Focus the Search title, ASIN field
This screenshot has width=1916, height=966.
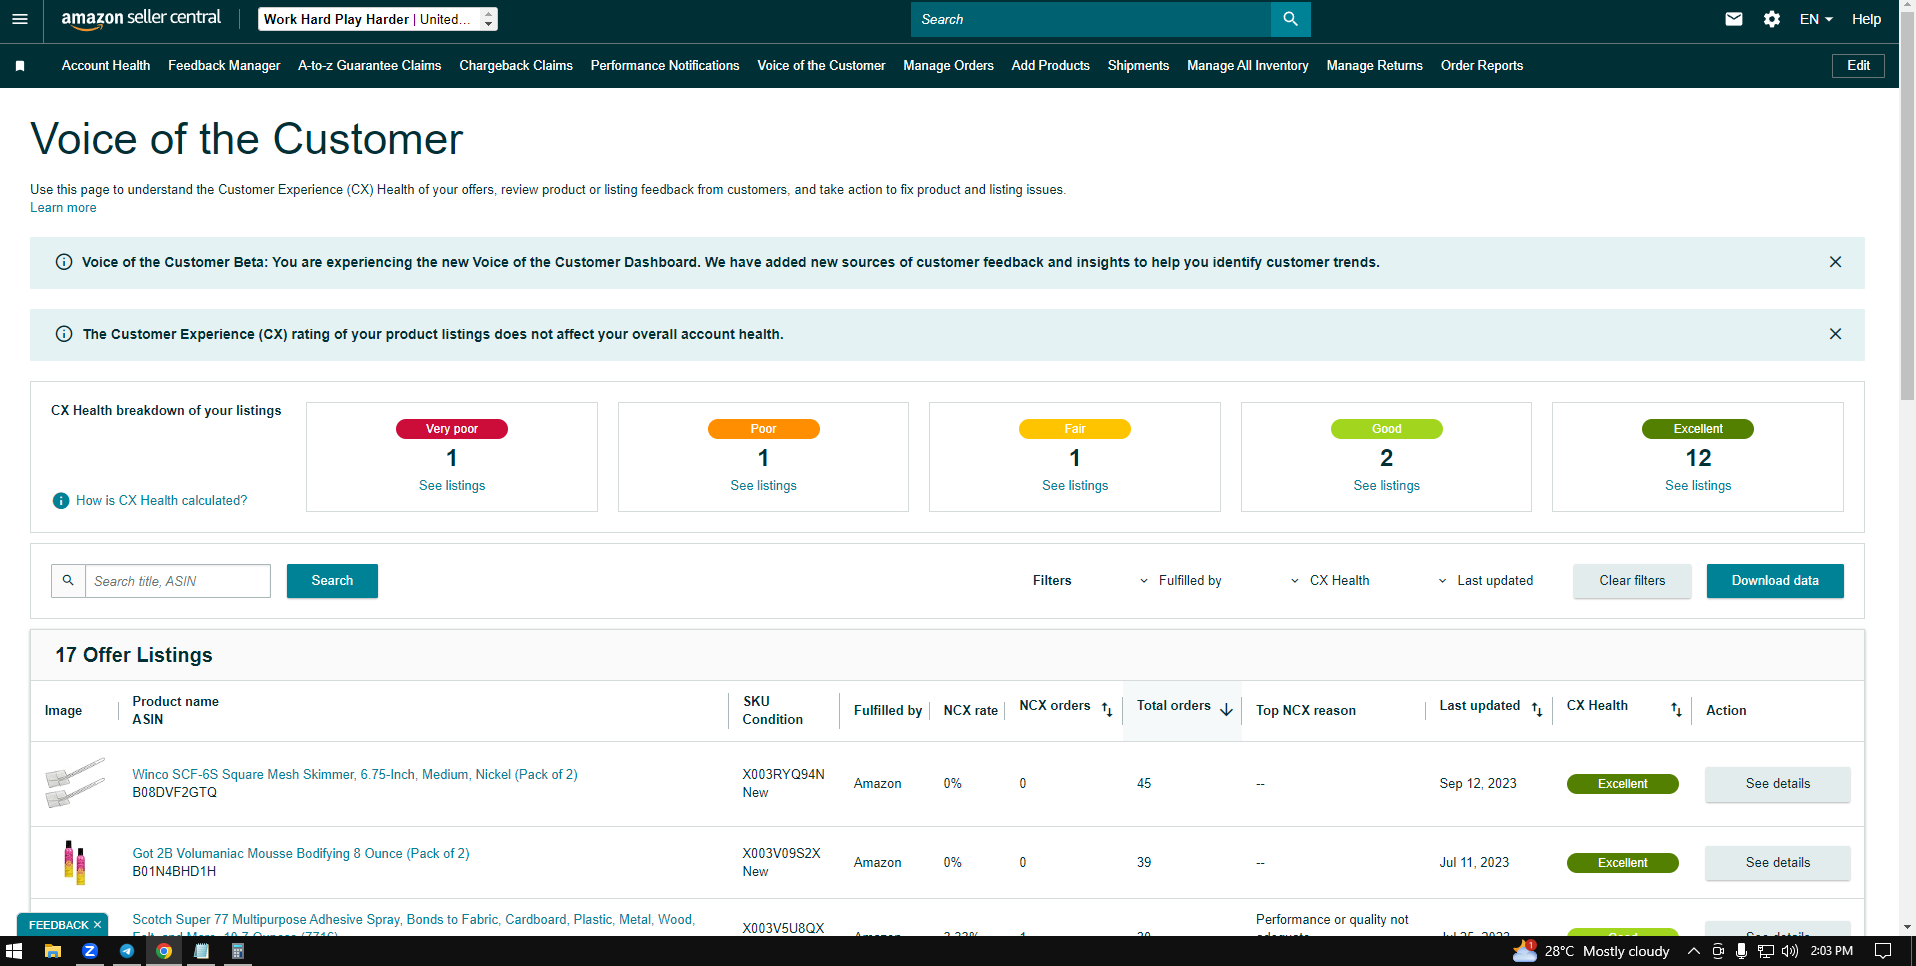click(x=178, y=581)
